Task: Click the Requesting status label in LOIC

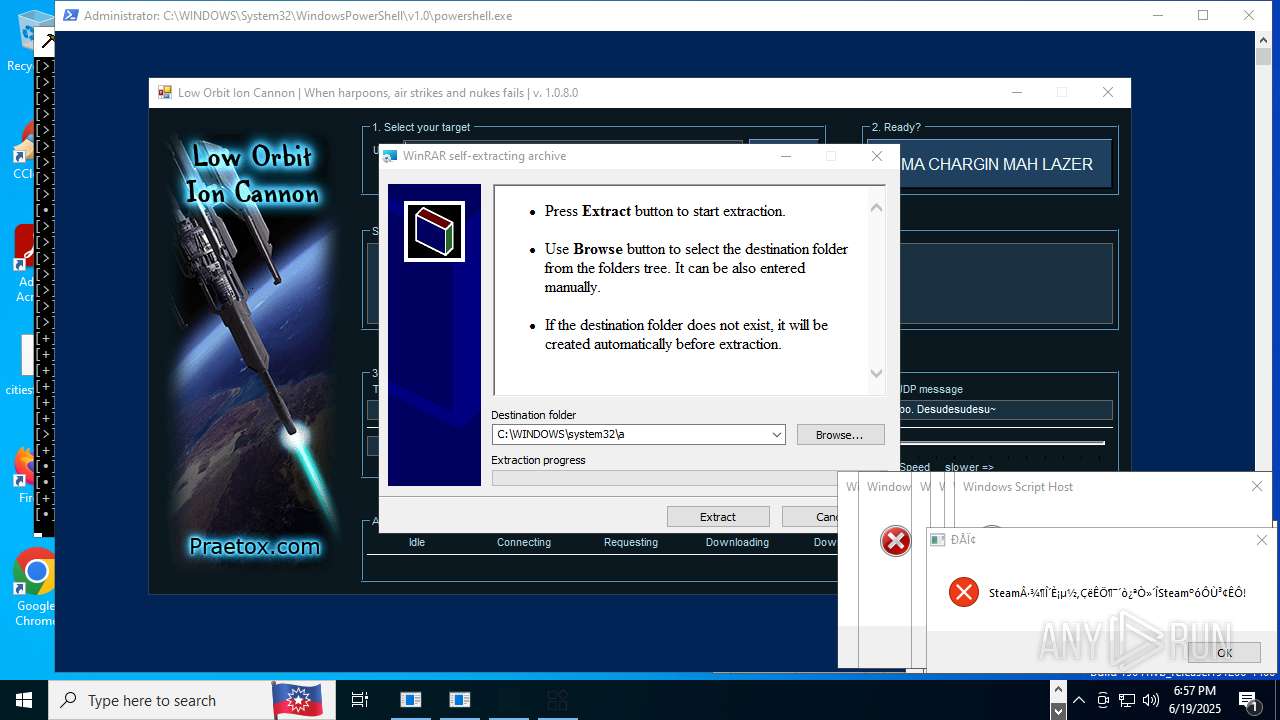Action: (x=631, y=542)
